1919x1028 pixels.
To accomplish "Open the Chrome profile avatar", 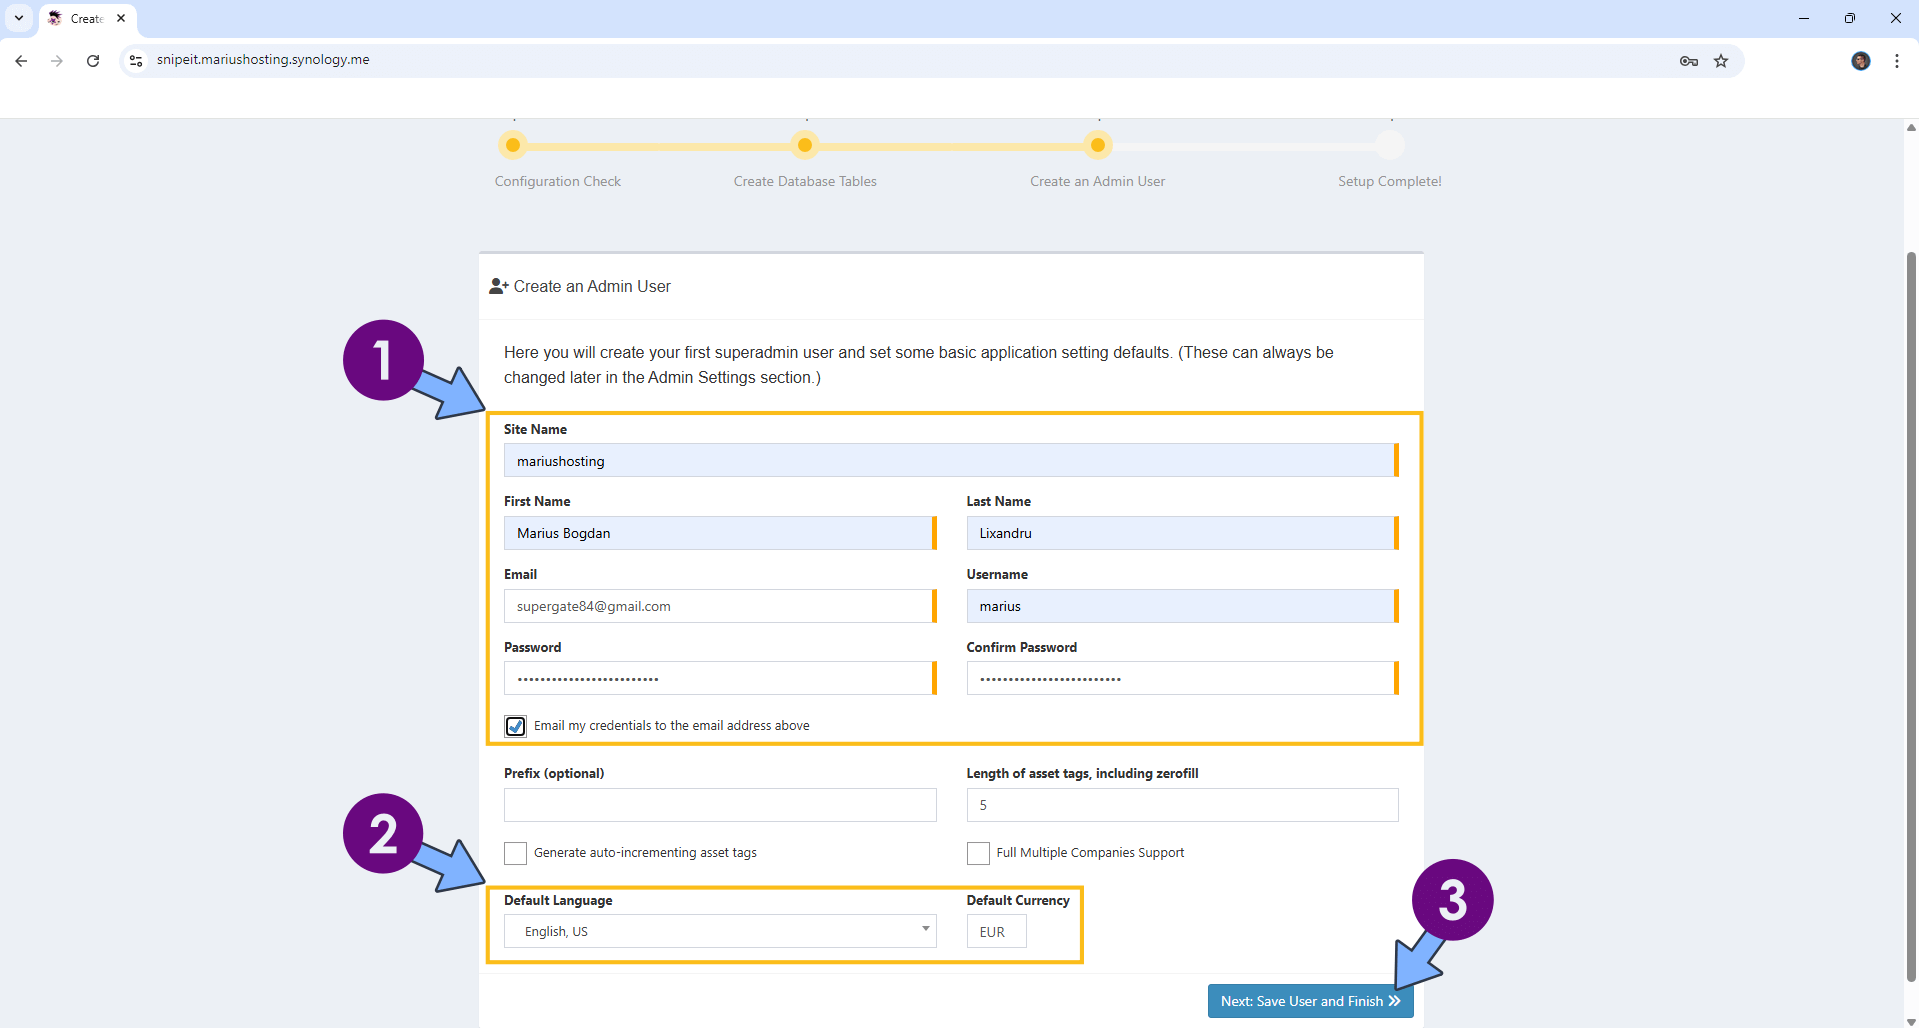I will [x=1860, y=61].
